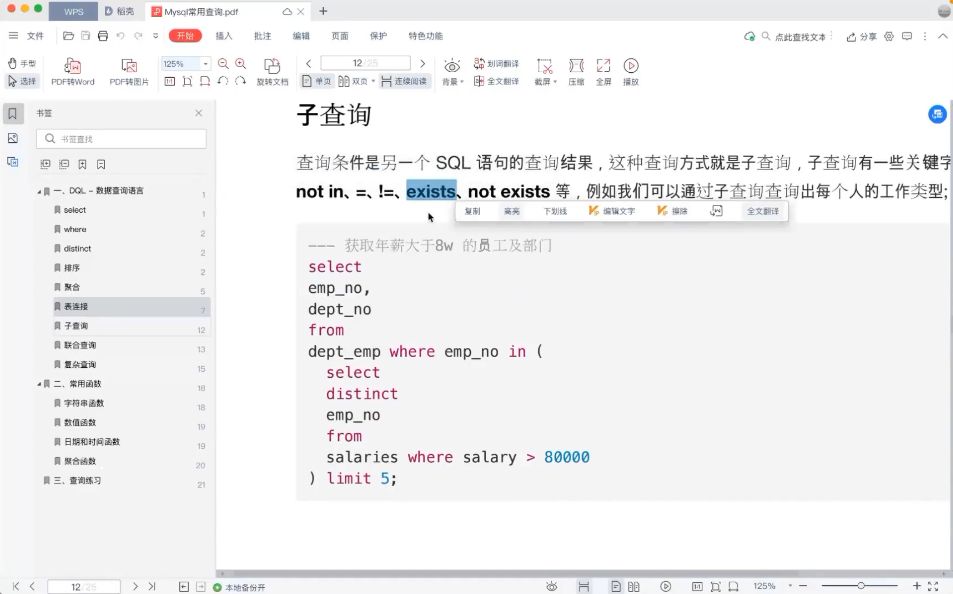Viewport: 953px width, 594px height.
Task: Open the PDF转Word converter
Action: [72, 70]
